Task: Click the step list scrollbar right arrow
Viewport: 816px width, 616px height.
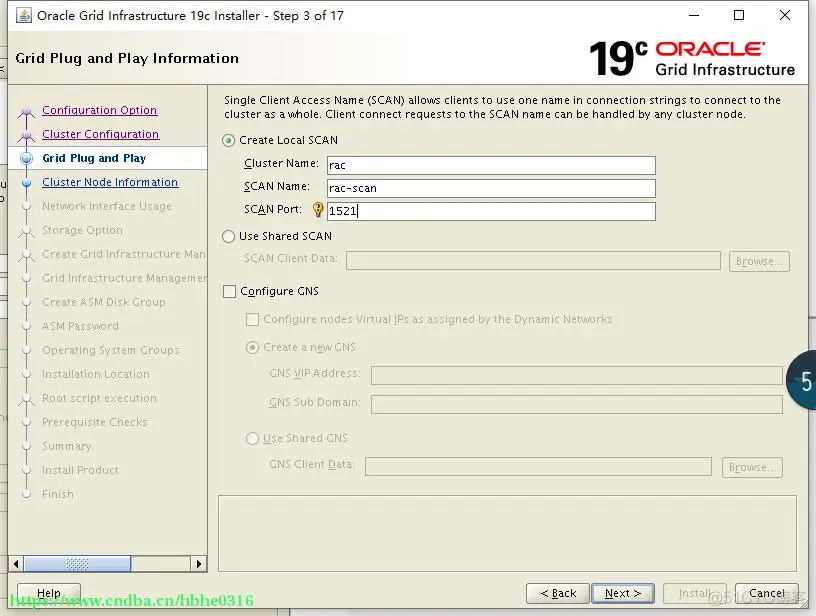Action: tap(198, 564)
